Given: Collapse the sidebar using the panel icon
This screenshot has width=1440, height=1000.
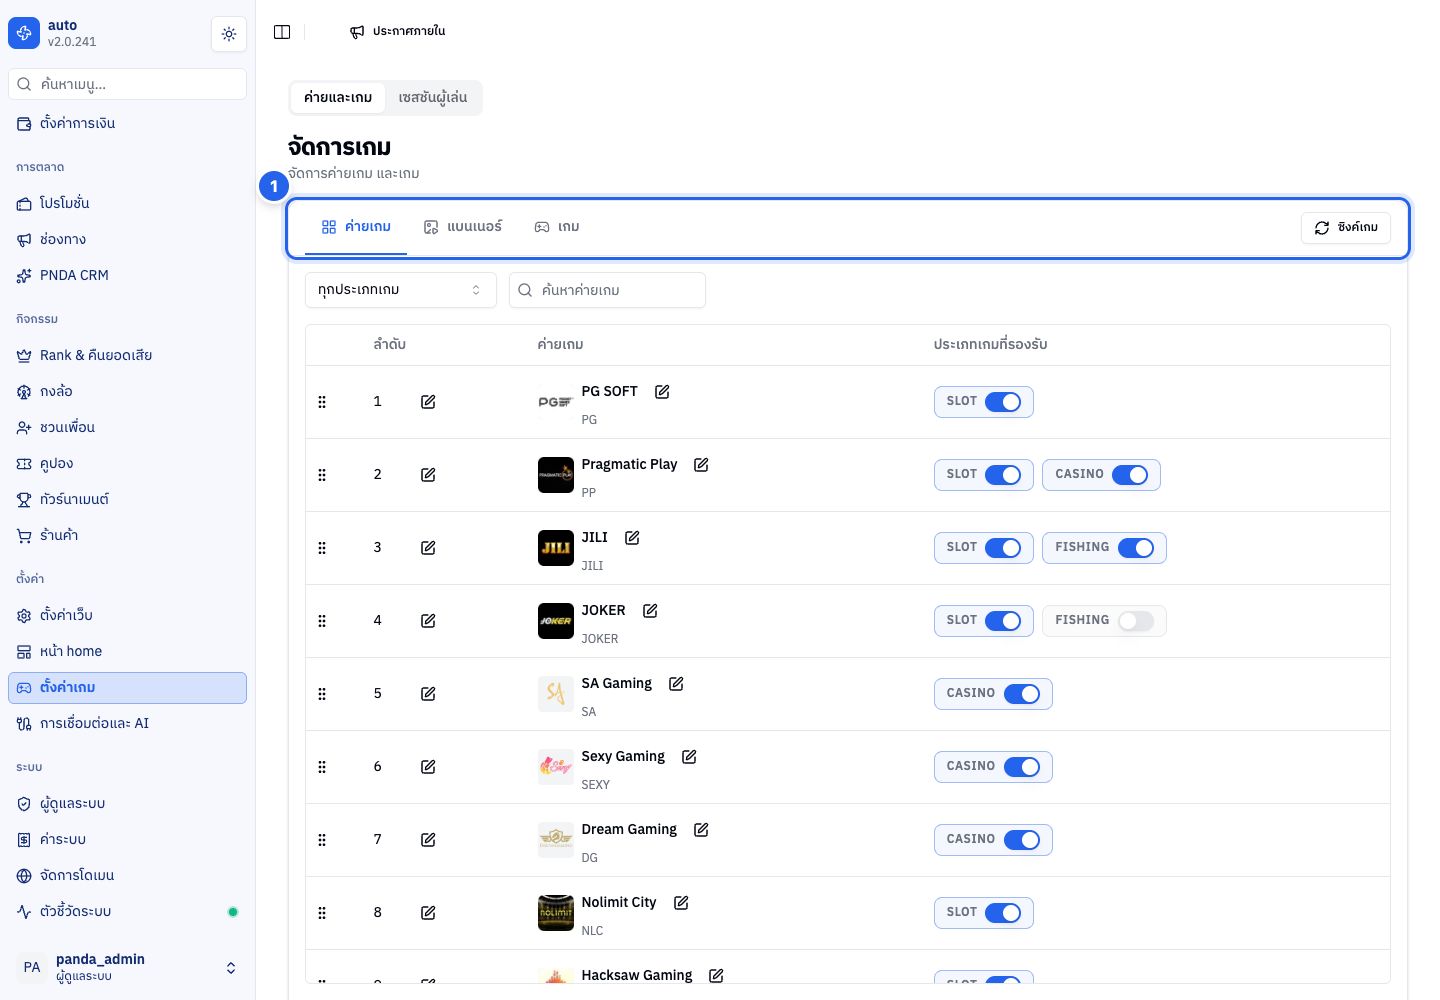Looking at the screenshot, I should pyautogui.click(x=282, y=32).
